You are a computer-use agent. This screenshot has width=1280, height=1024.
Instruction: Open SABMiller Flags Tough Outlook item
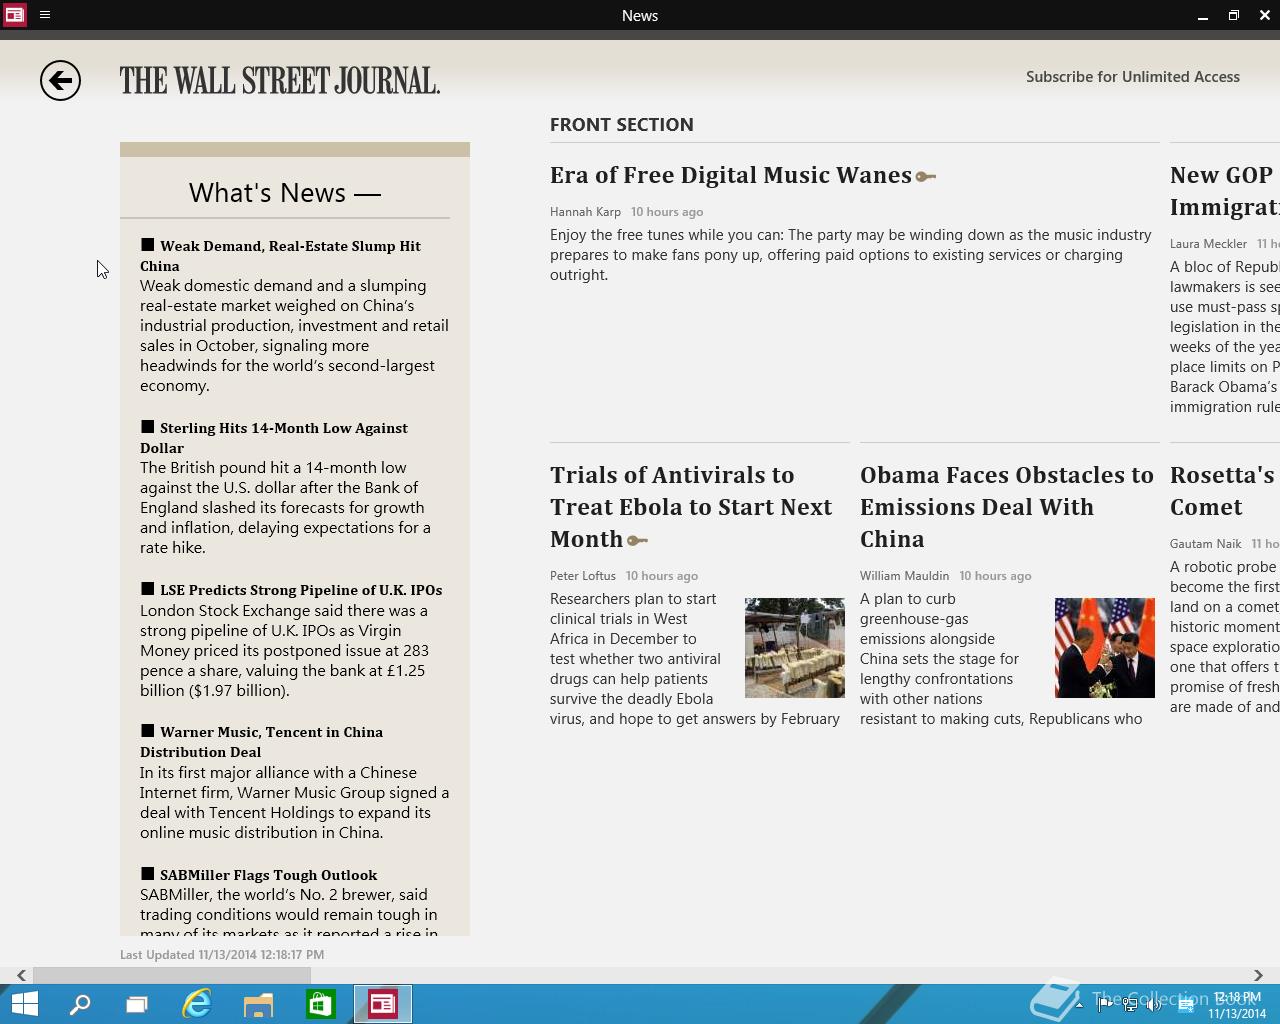click(x=259, y=875)
